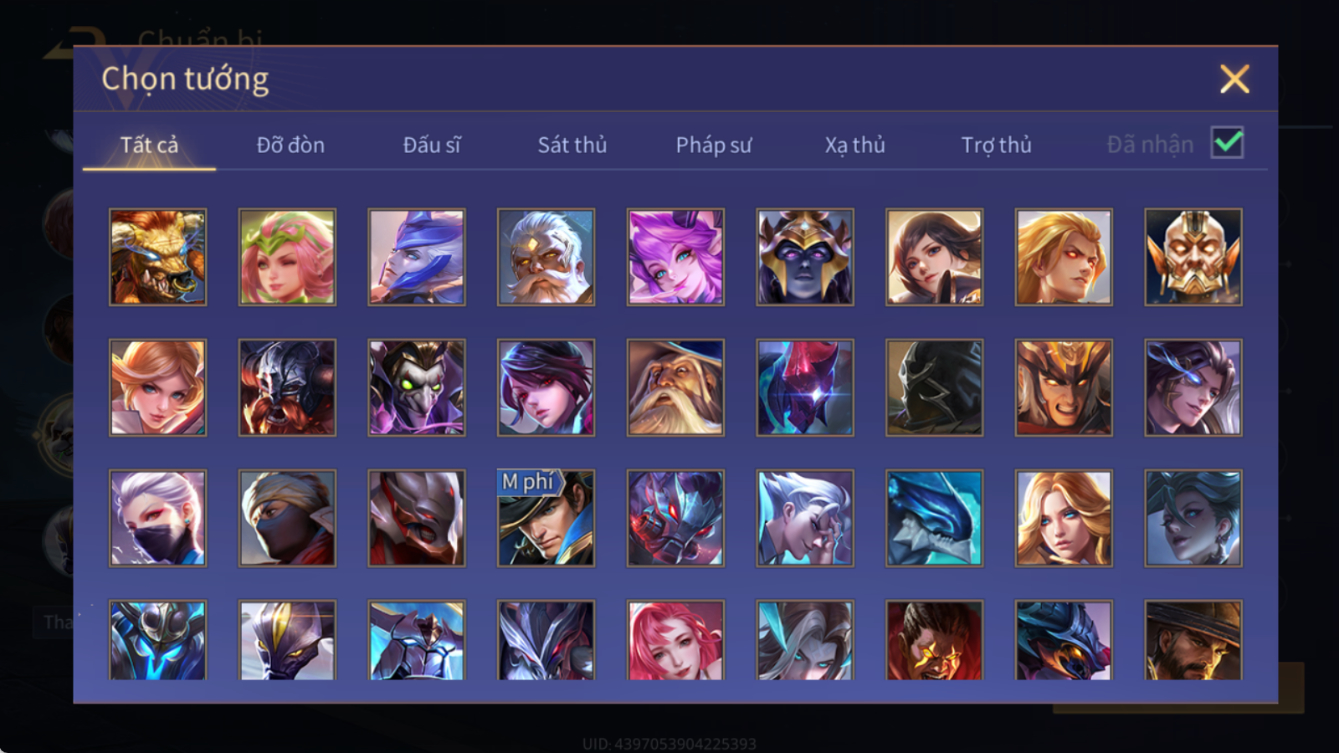
Task: Switch to the Đỡ đòn tab
Action: 290,145
